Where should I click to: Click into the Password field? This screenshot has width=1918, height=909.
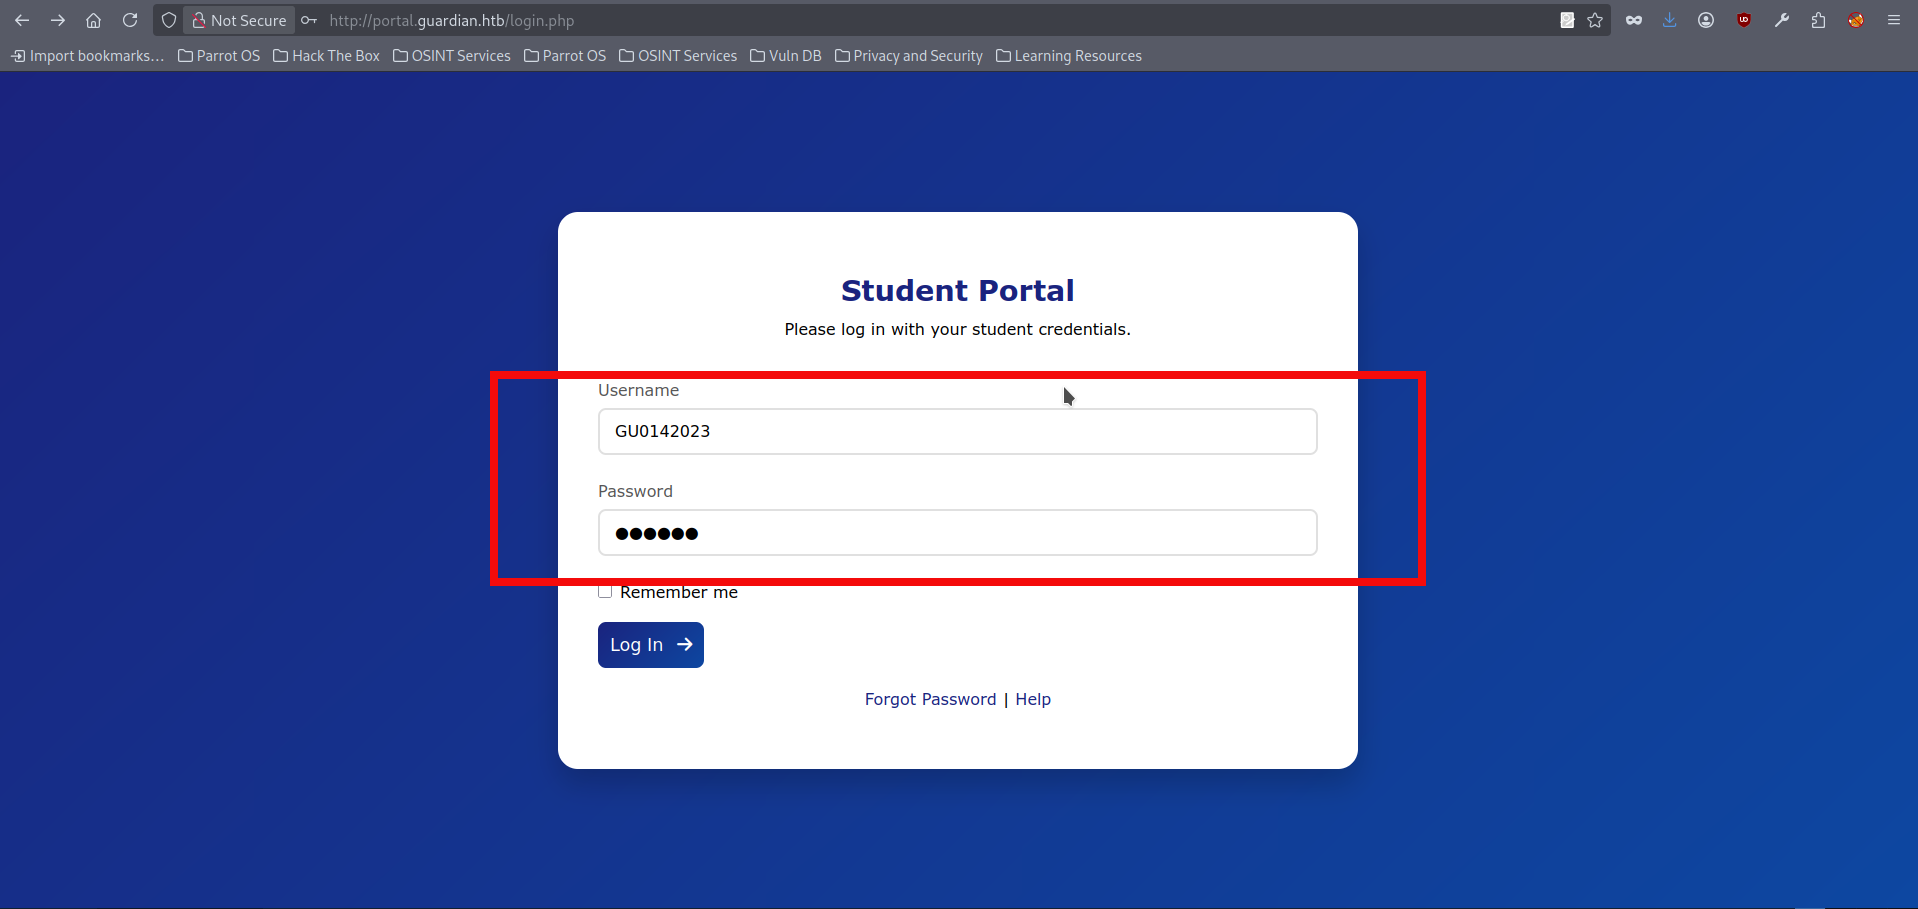[957, 533]
